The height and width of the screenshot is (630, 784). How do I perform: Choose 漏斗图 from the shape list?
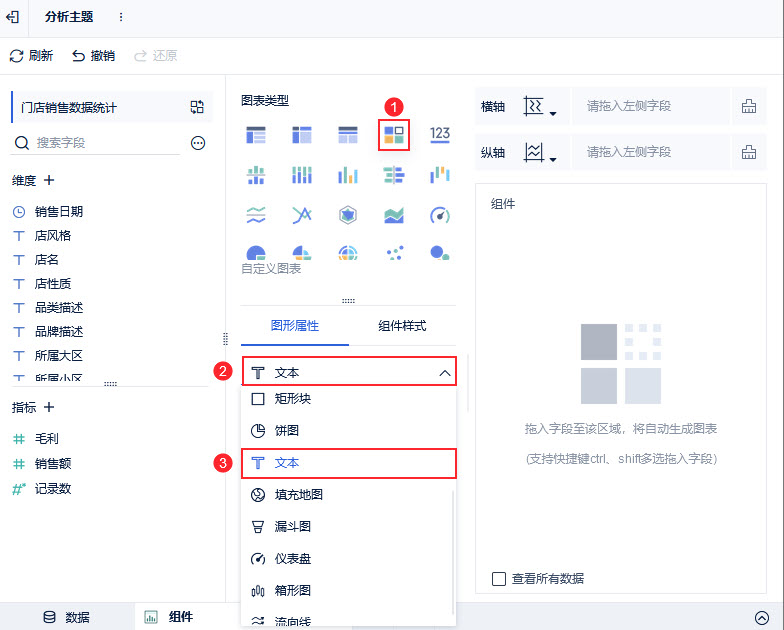(x=348, y=527)
